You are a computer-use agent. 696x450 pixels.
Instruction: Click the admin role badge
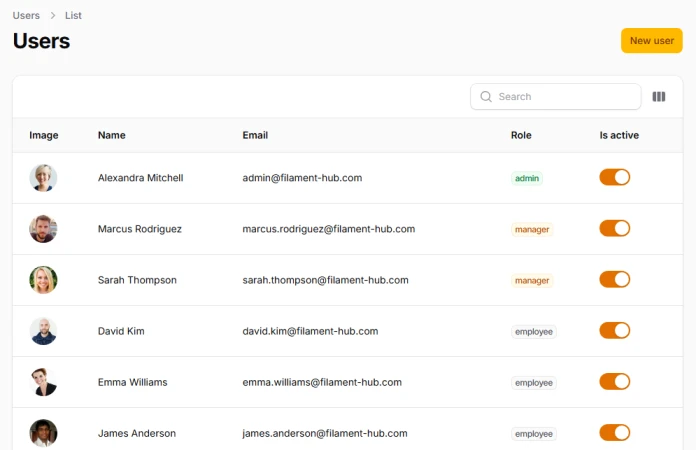click(x=527, y=178)
